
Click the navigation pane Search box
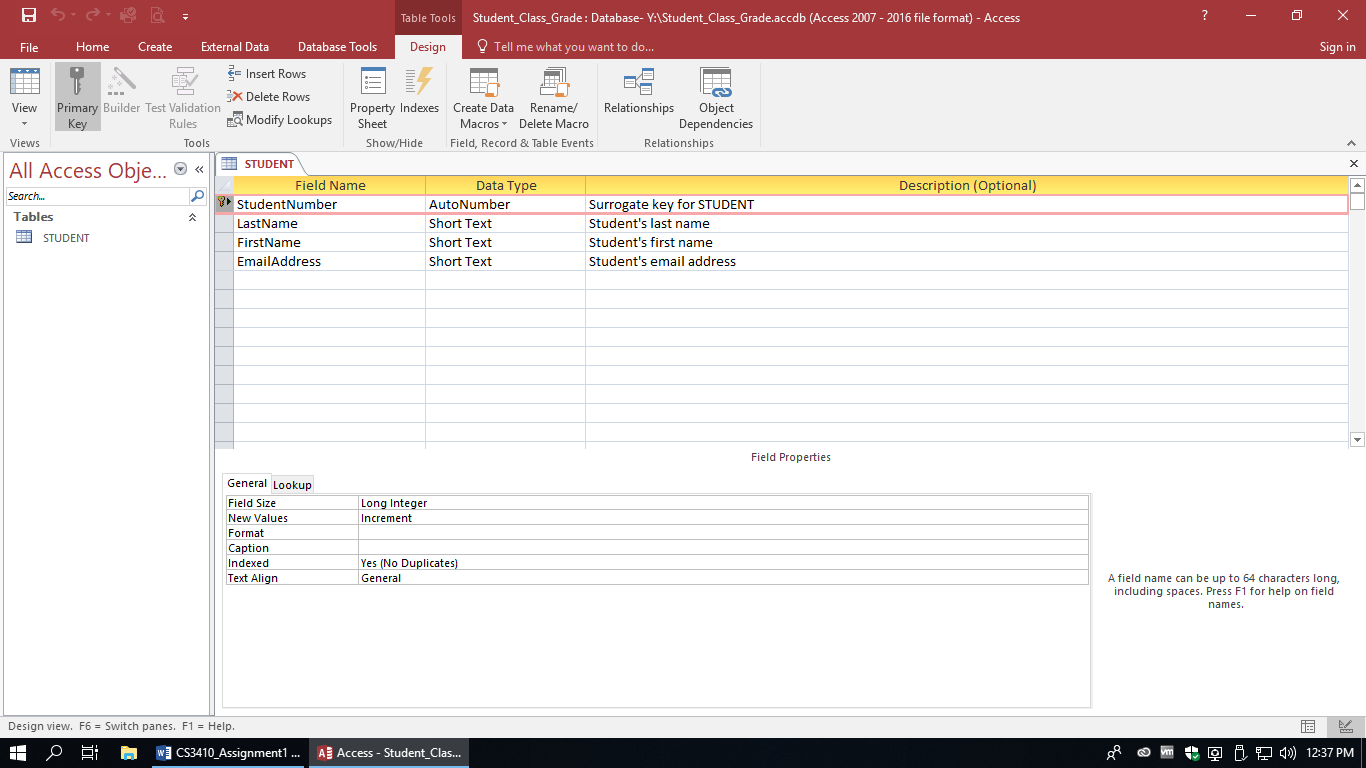97,196
